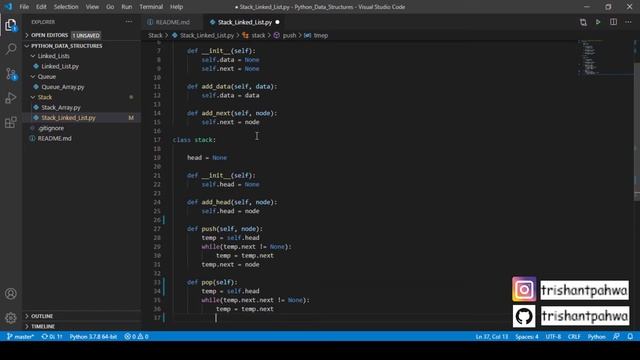Image resolution: width=640 pixels, height=360 pixels.
Task: Open Queue_Array.py in the explorer
Action: click(62, 87)
